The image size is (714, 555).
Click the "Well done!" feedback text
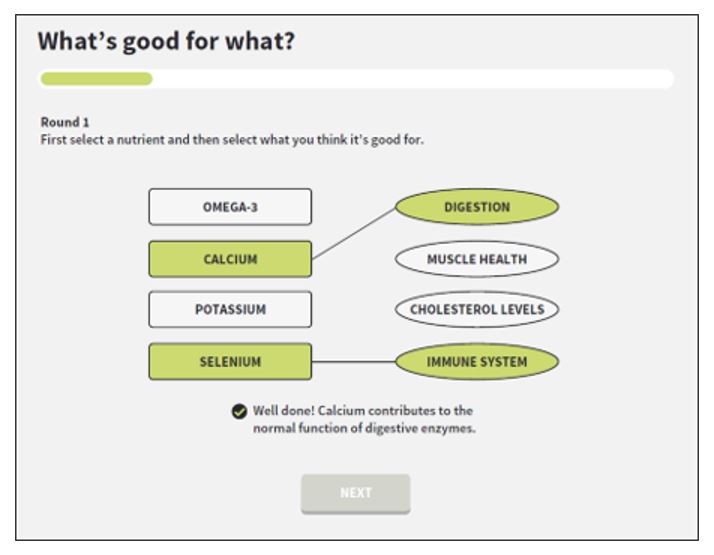pos(284,411)
